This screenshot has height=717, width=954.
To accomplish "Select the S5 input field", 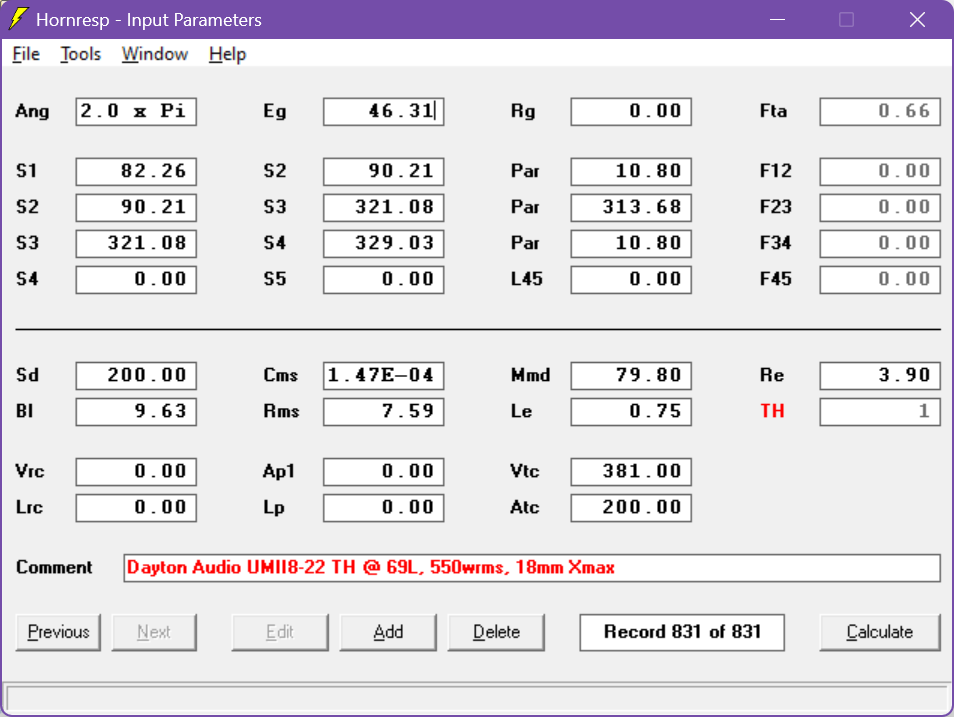I will pos(384,279).
